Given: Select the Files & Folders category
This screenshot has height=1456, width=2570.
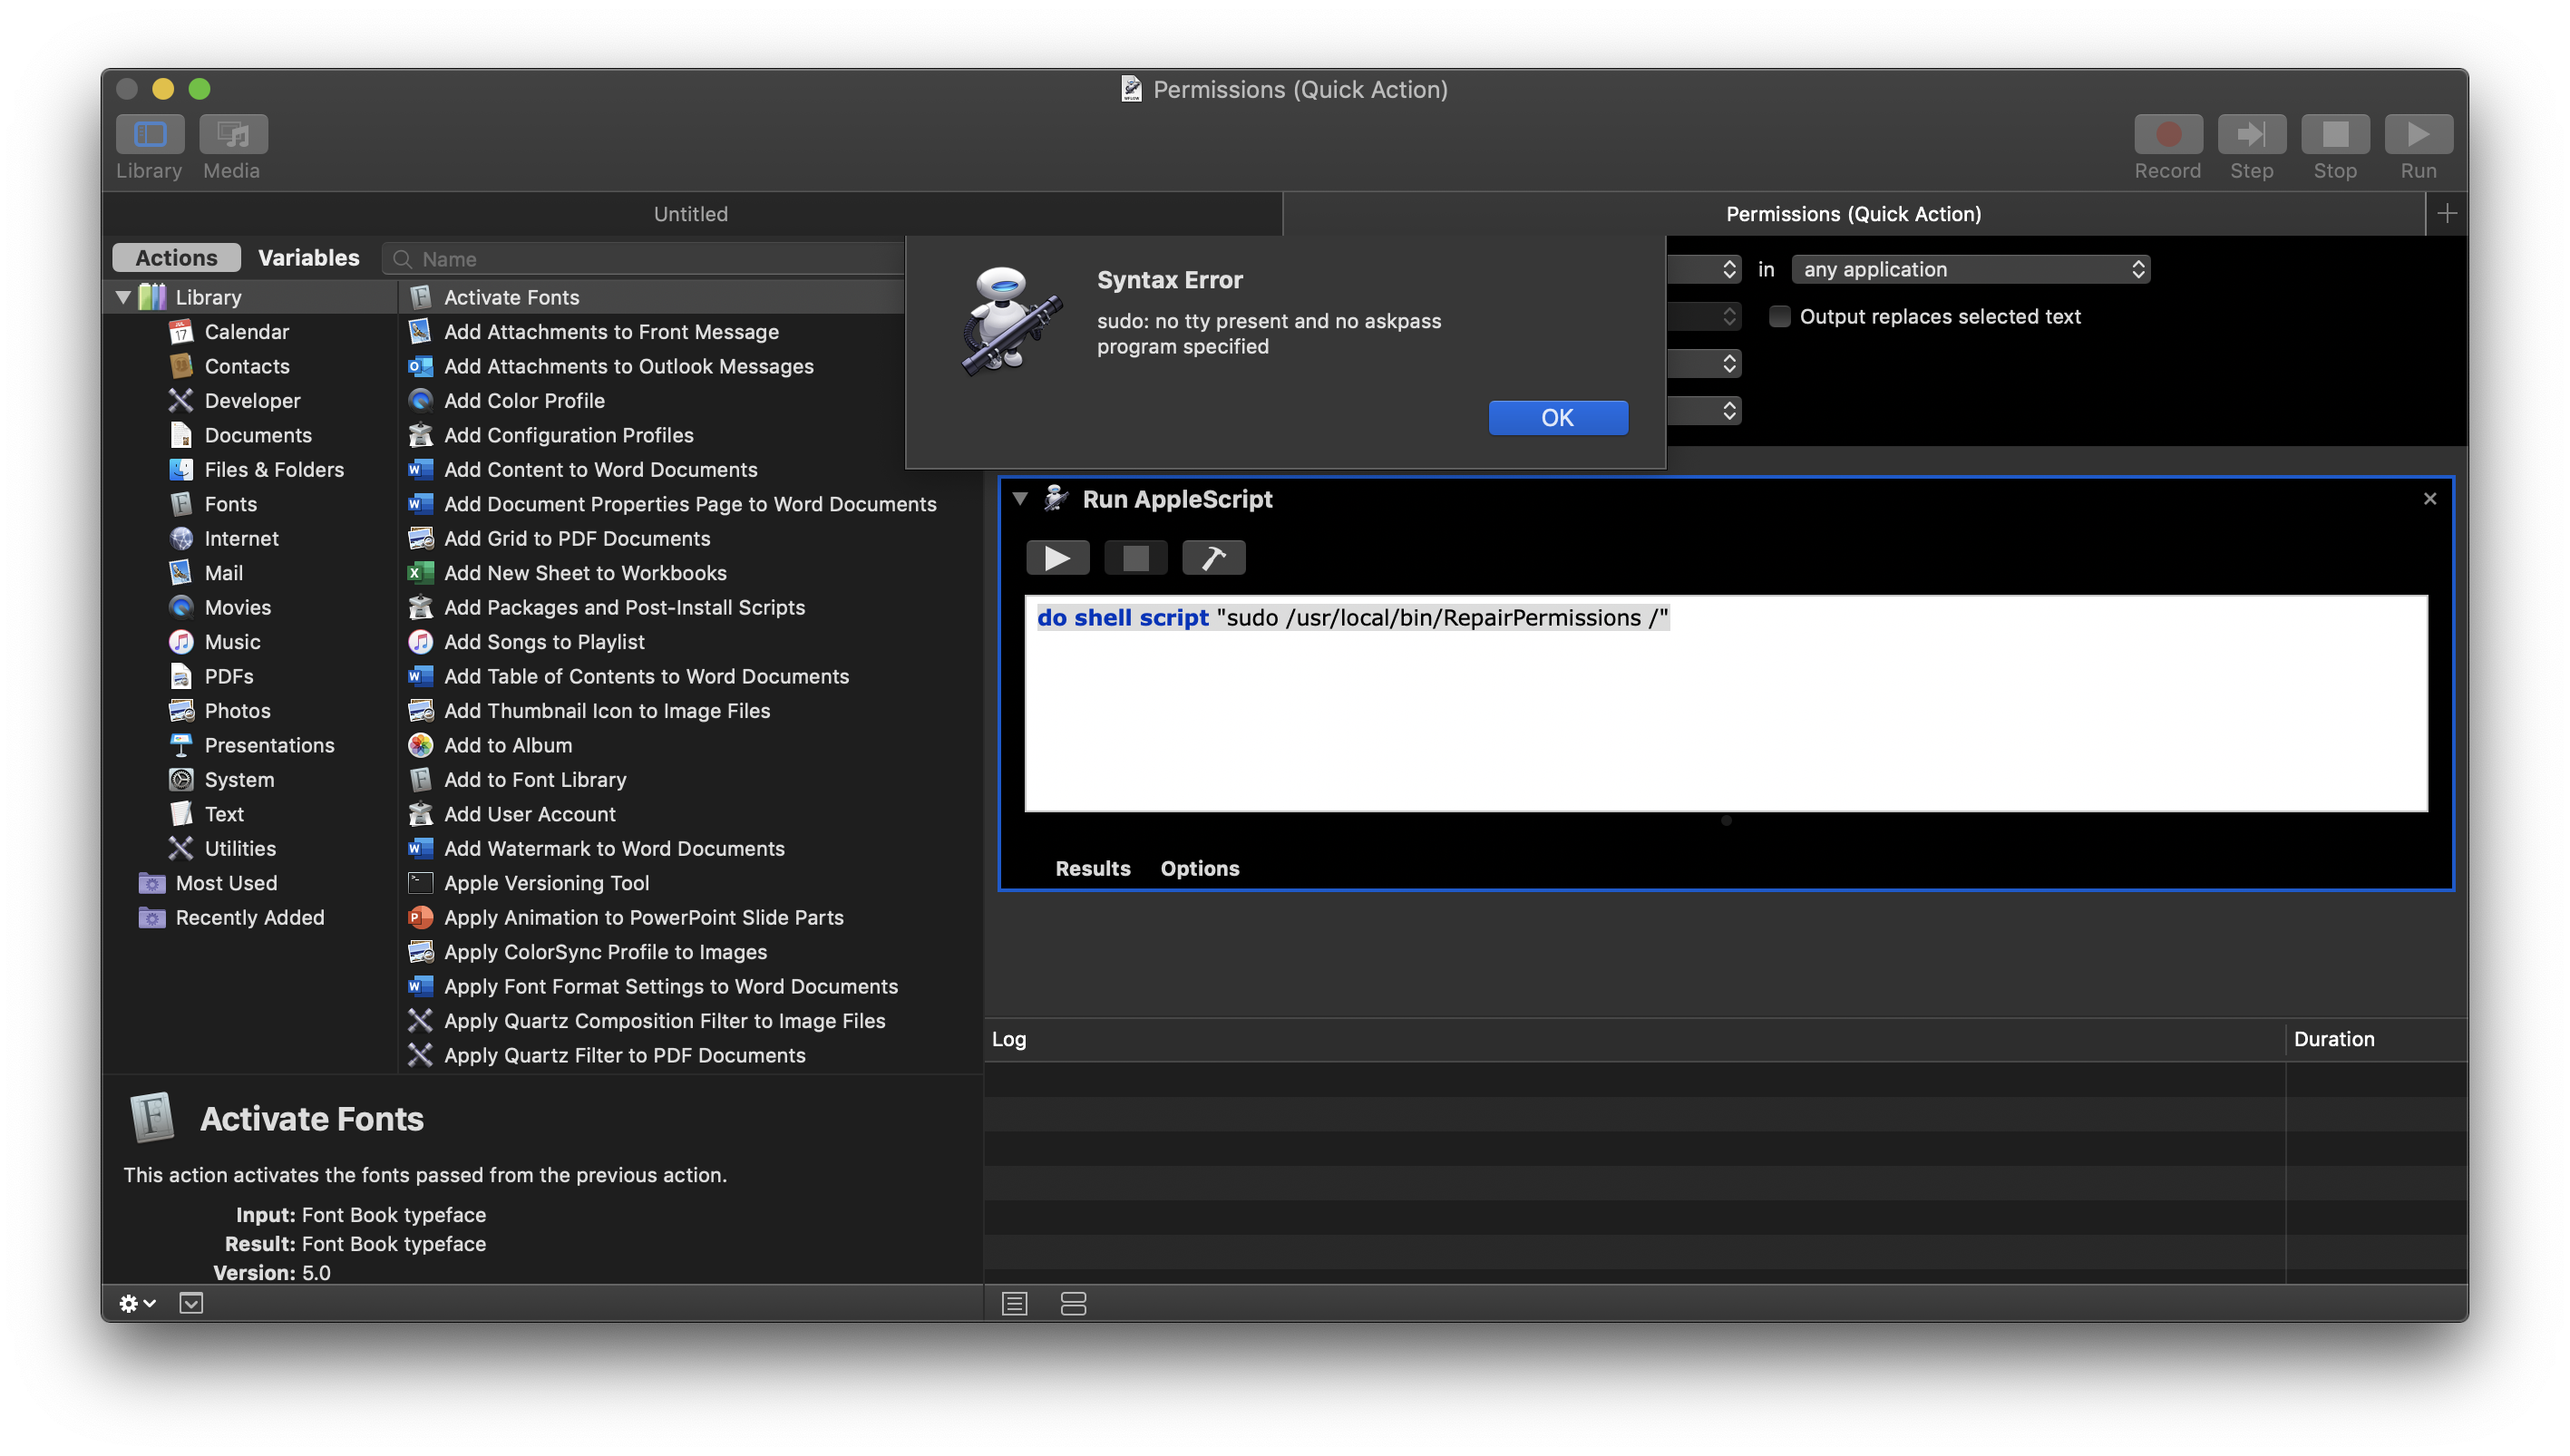Looking at the screenshot, I should 273,469.
